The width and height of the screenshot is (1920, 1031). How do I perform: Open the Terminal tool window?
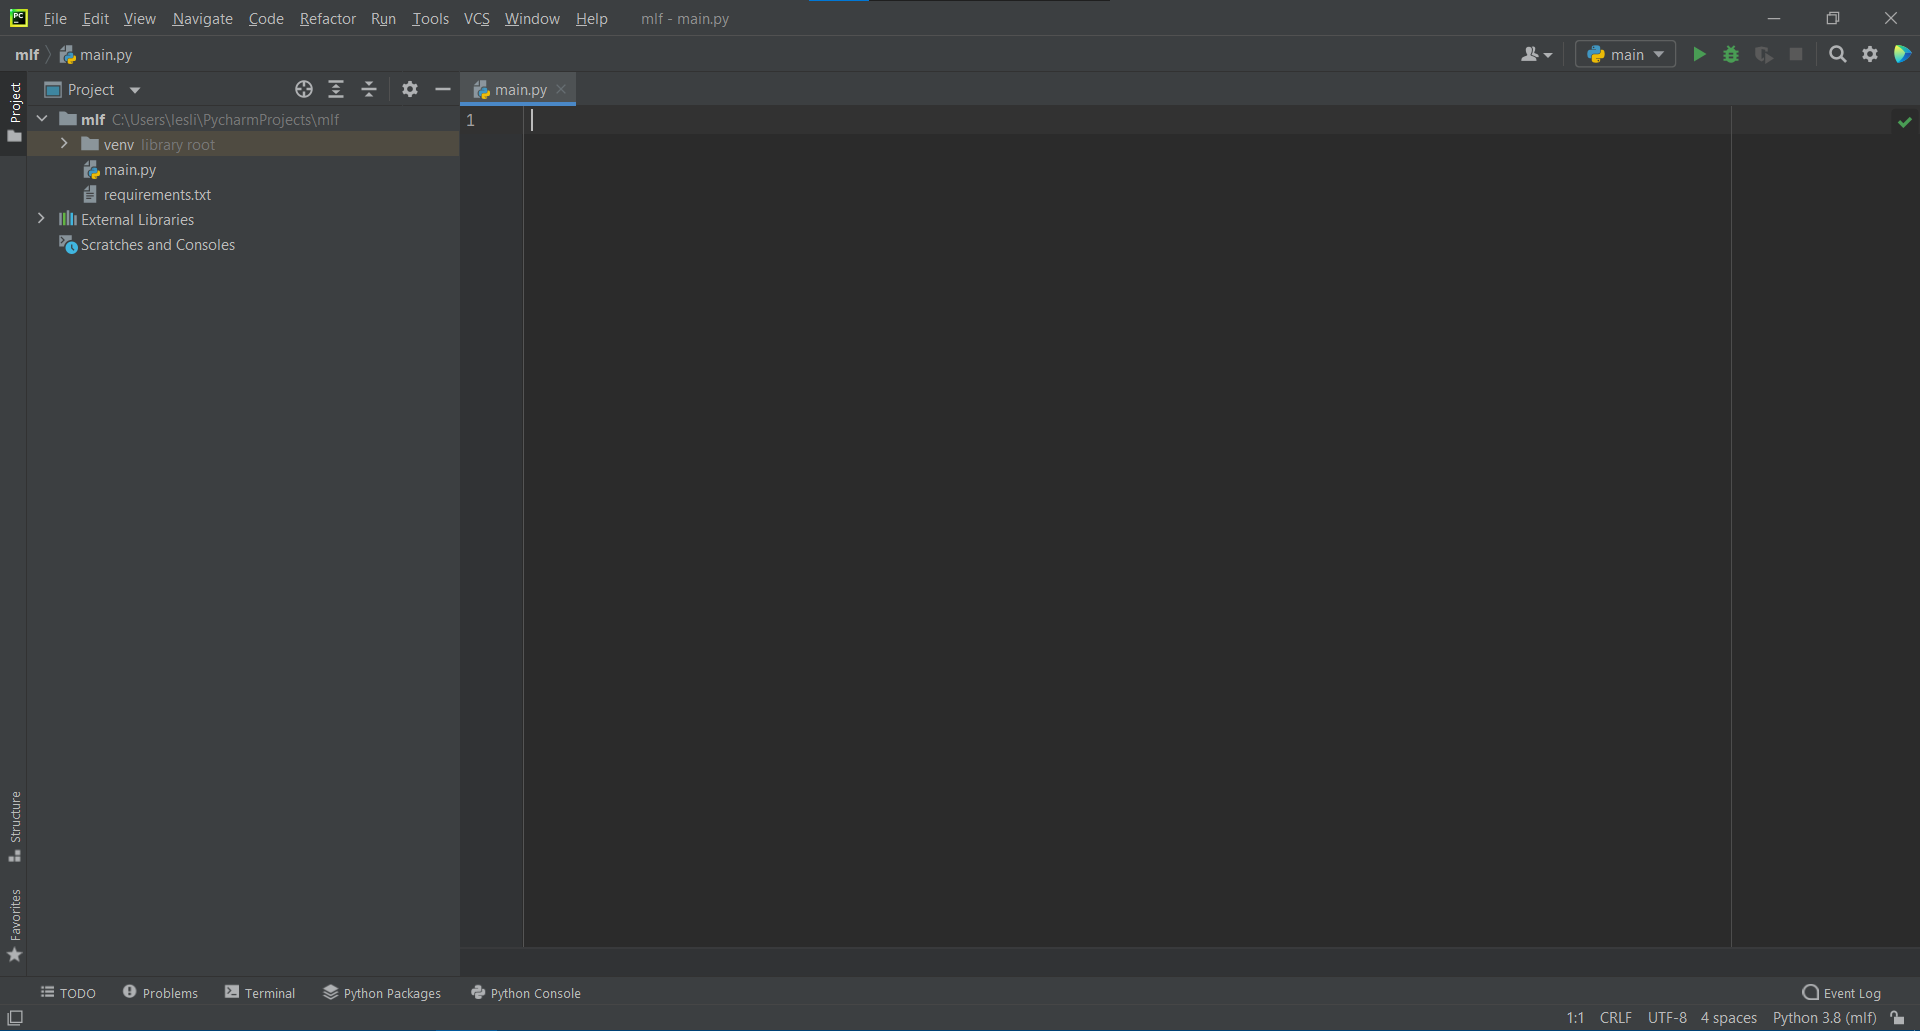coord(260,993)
